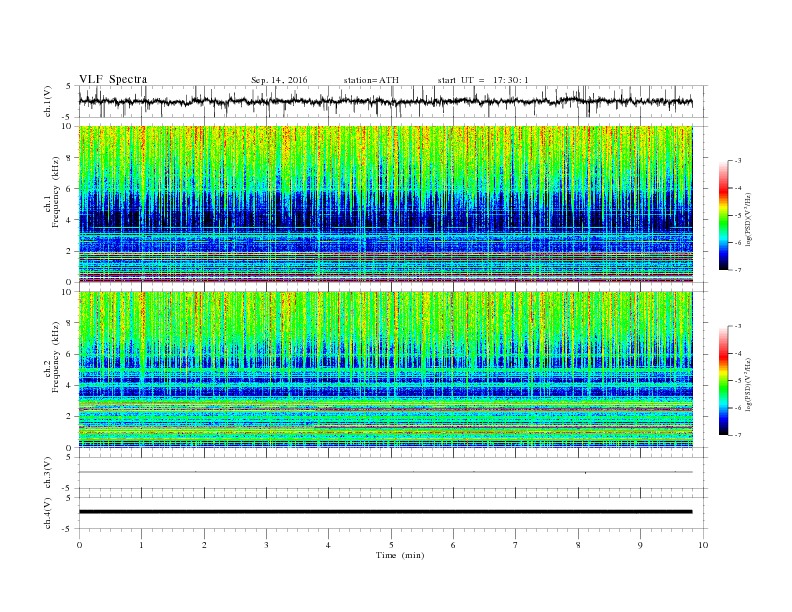The image size is (792, 612).
Task: Click time axis tick label "3"
Action: [266, 545]
